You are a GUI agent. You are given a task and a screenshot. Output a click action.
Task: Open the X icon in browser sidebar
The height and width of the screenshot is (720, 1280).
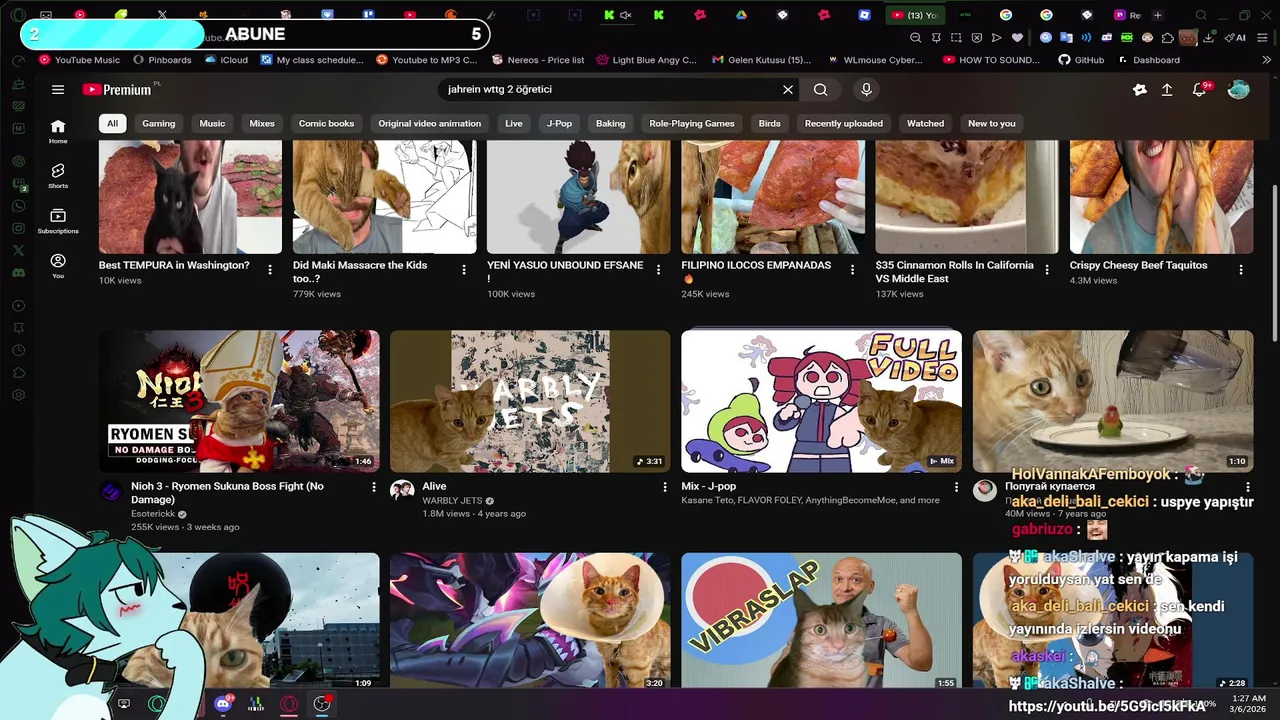pyautogui.click(x=18, y=250)
